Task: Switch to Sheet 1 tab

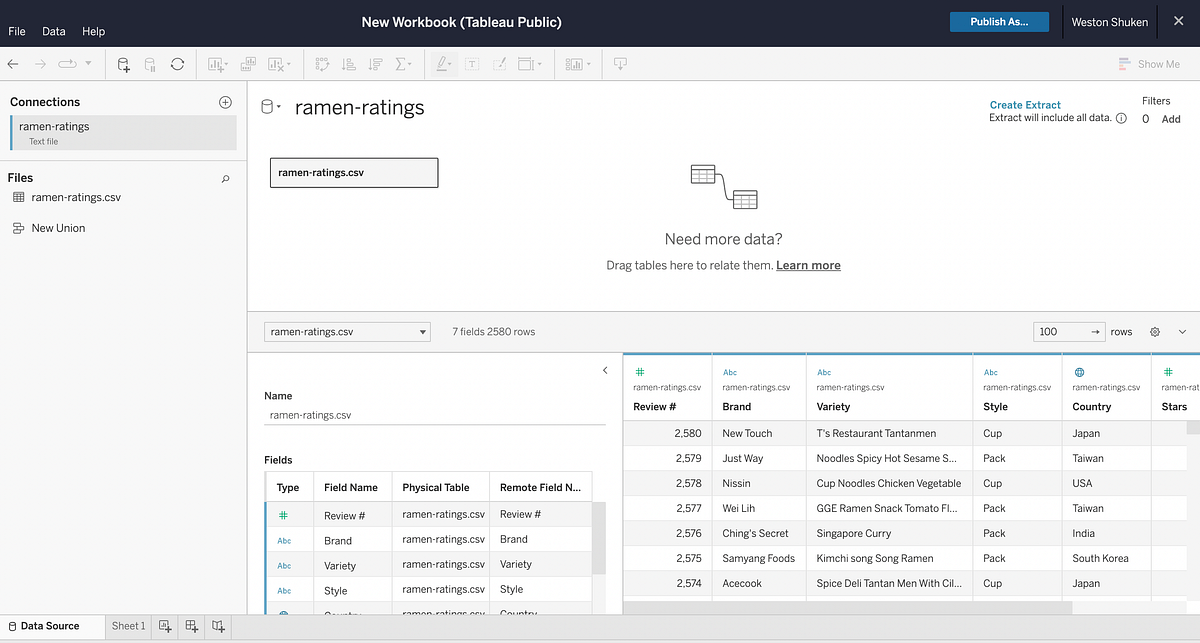Action: (128, 626)
